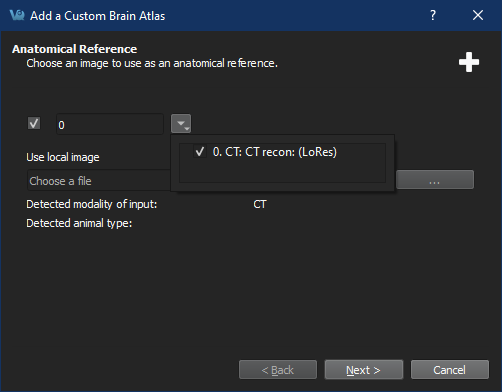The height and width of the screenshot is (392, 502).
Task: Open the file browser with the ellipsis button
Action: click(435, 180)
